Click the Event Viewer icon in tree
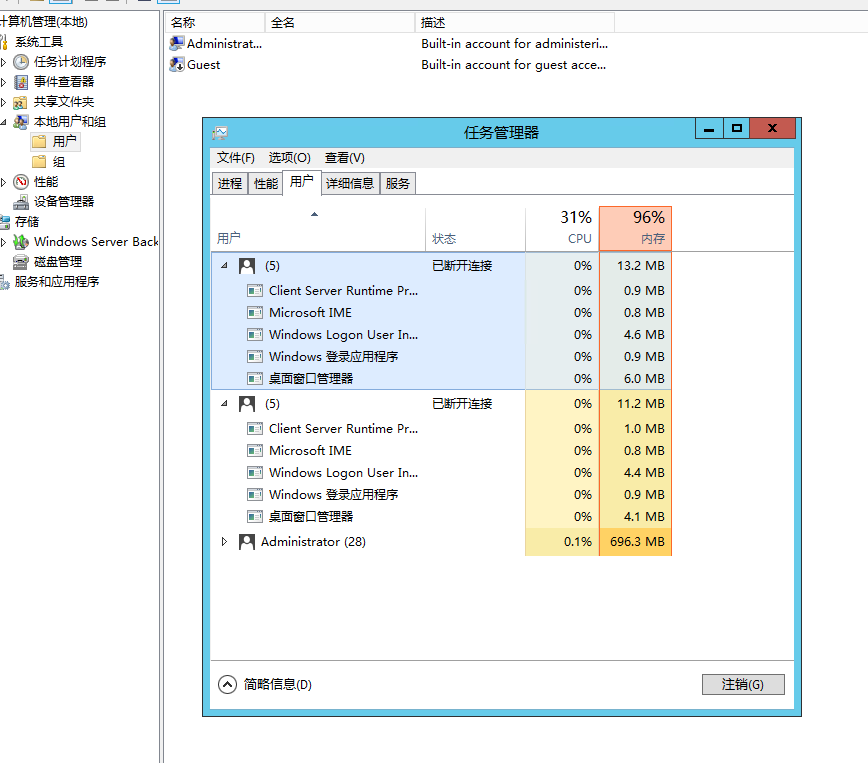The width and height of the screenshot is (868, 763). 21,82
